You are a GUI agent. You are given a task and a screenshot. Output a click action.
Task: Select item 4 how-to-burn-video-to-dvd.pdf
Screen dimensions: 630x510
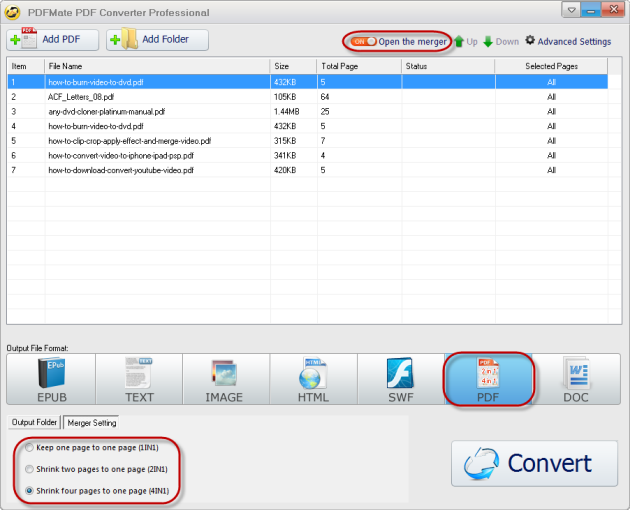point(308,126)
